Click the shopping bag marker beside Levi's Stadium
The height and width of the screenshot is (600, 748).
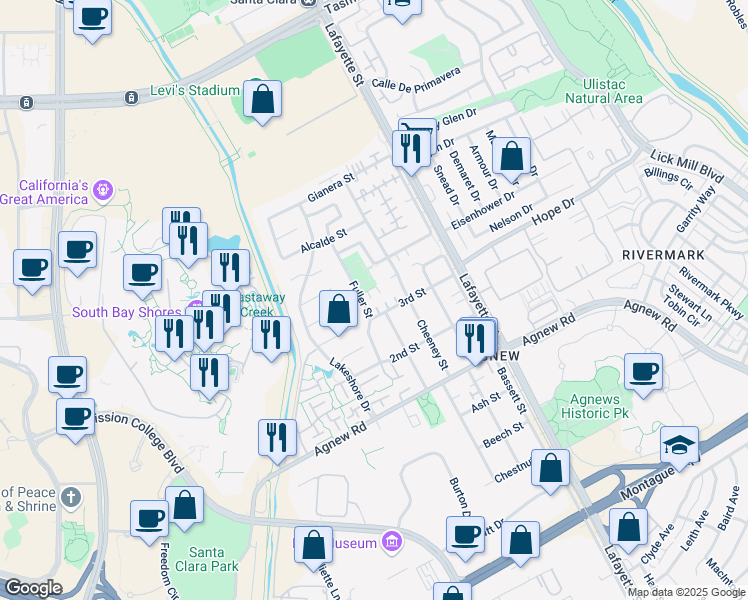point(262,99)
